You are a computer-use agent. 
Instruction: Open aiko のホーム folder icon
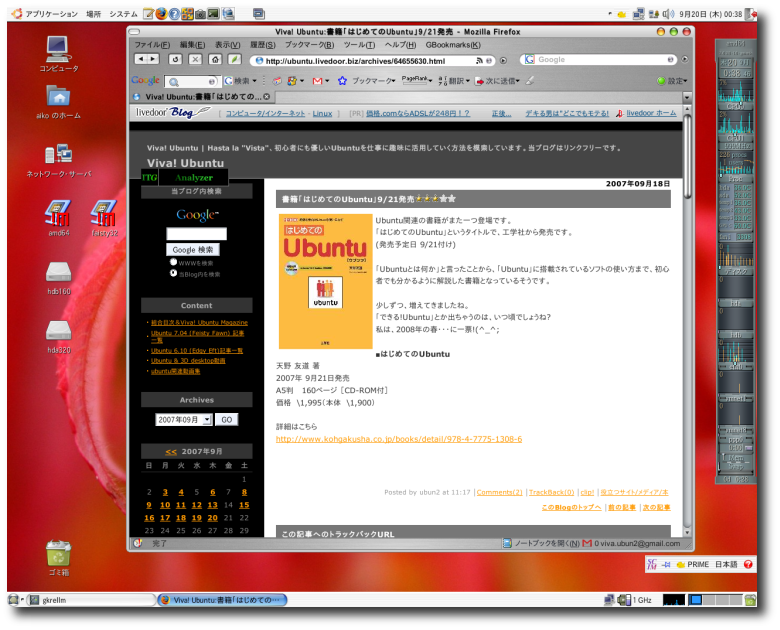click(x=59, y=102)
